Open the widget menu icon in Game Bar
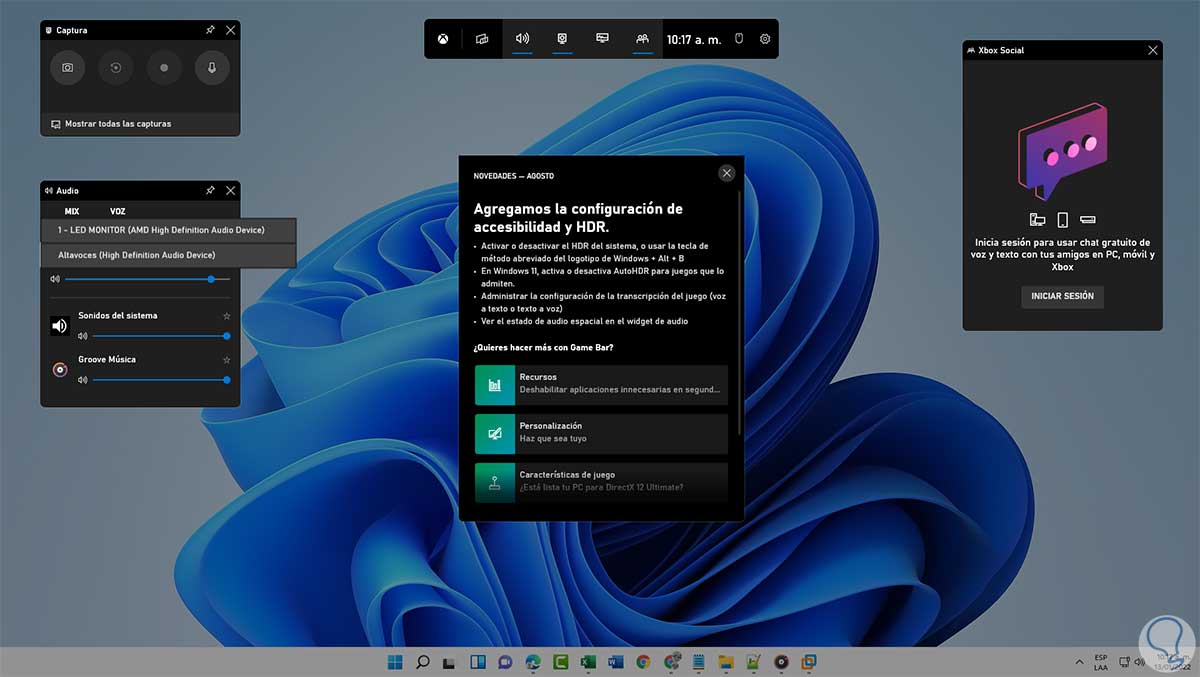Screen dimensions: 1200x677 coord(482,39)
